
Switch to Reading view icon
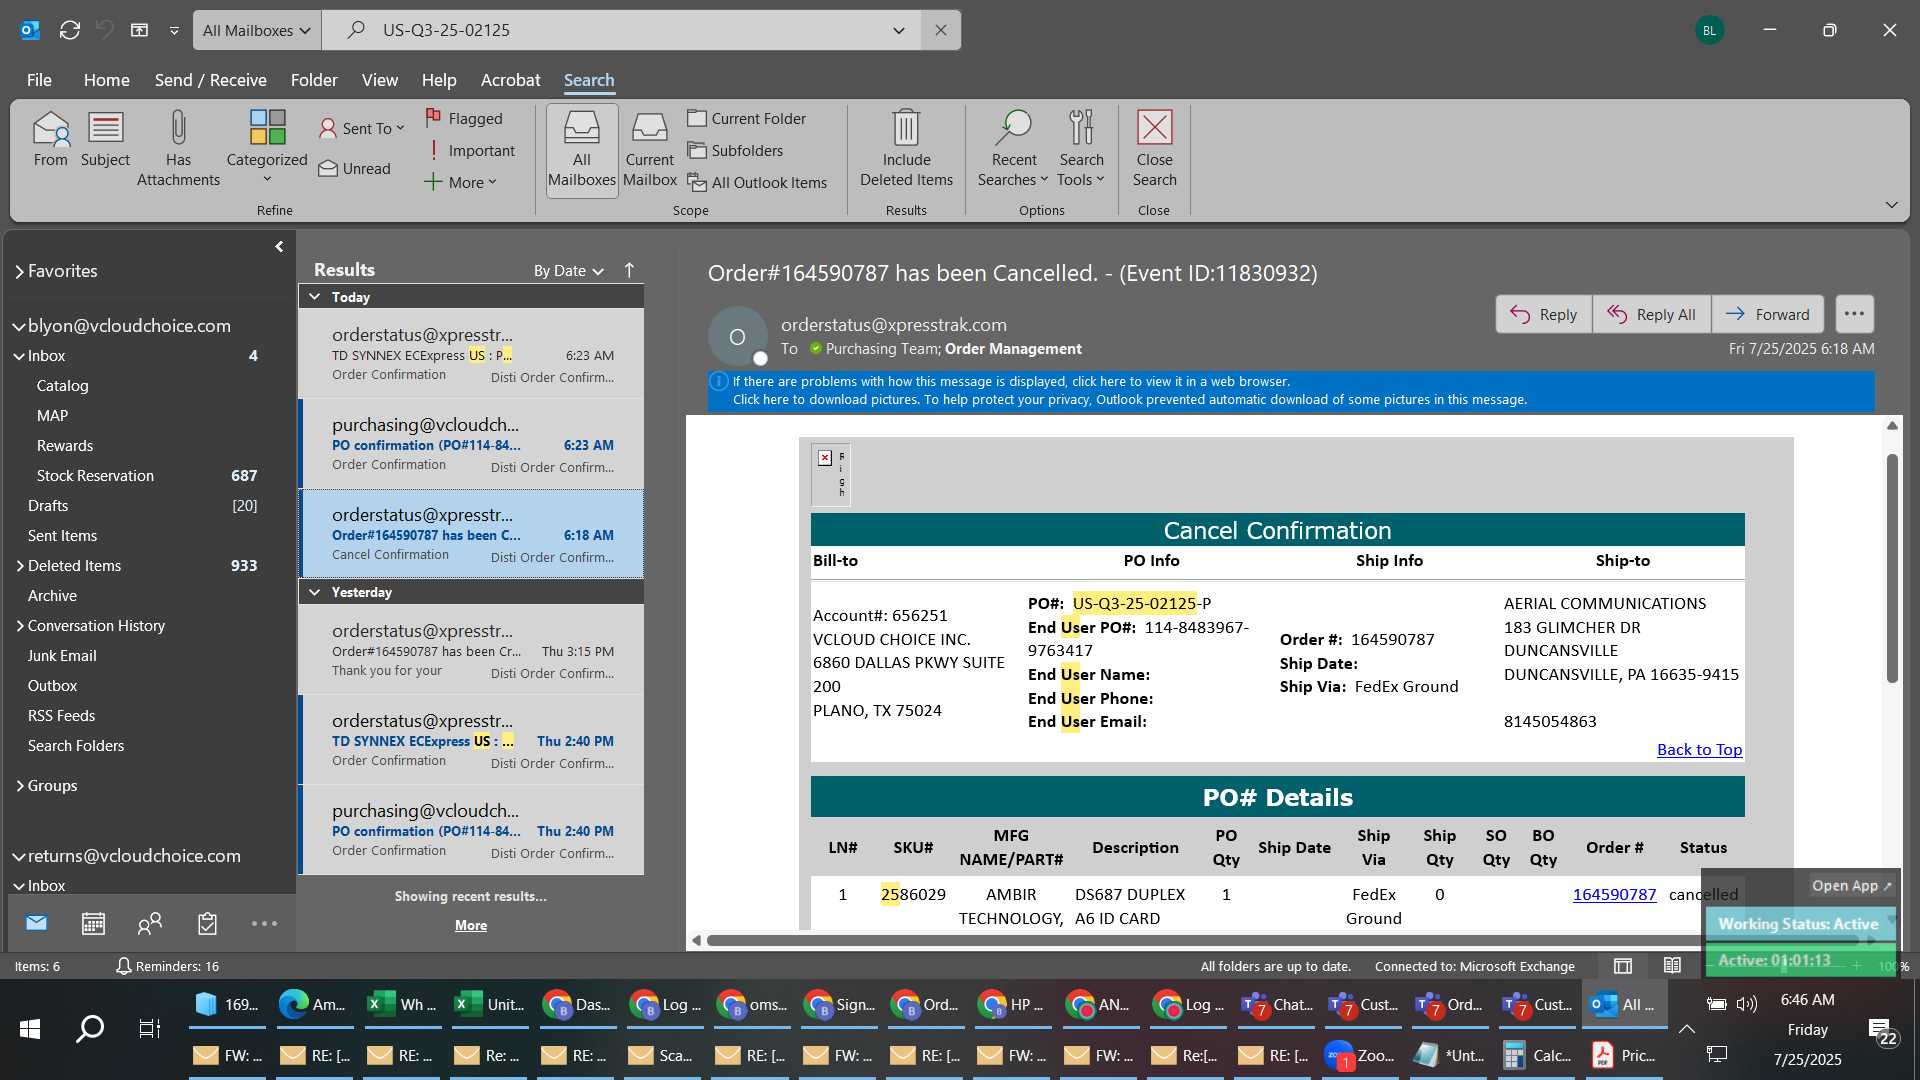[x=1672, y=966]
